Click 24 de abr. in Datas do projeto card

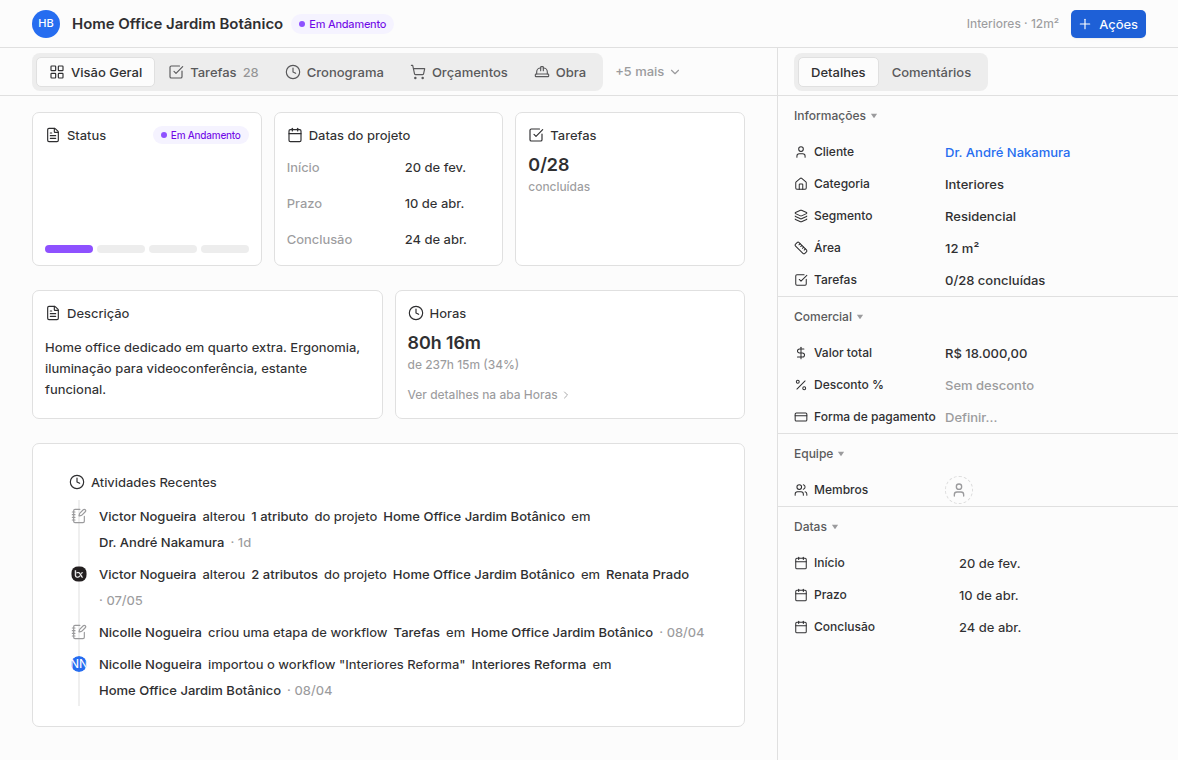[x=435, y=240]
